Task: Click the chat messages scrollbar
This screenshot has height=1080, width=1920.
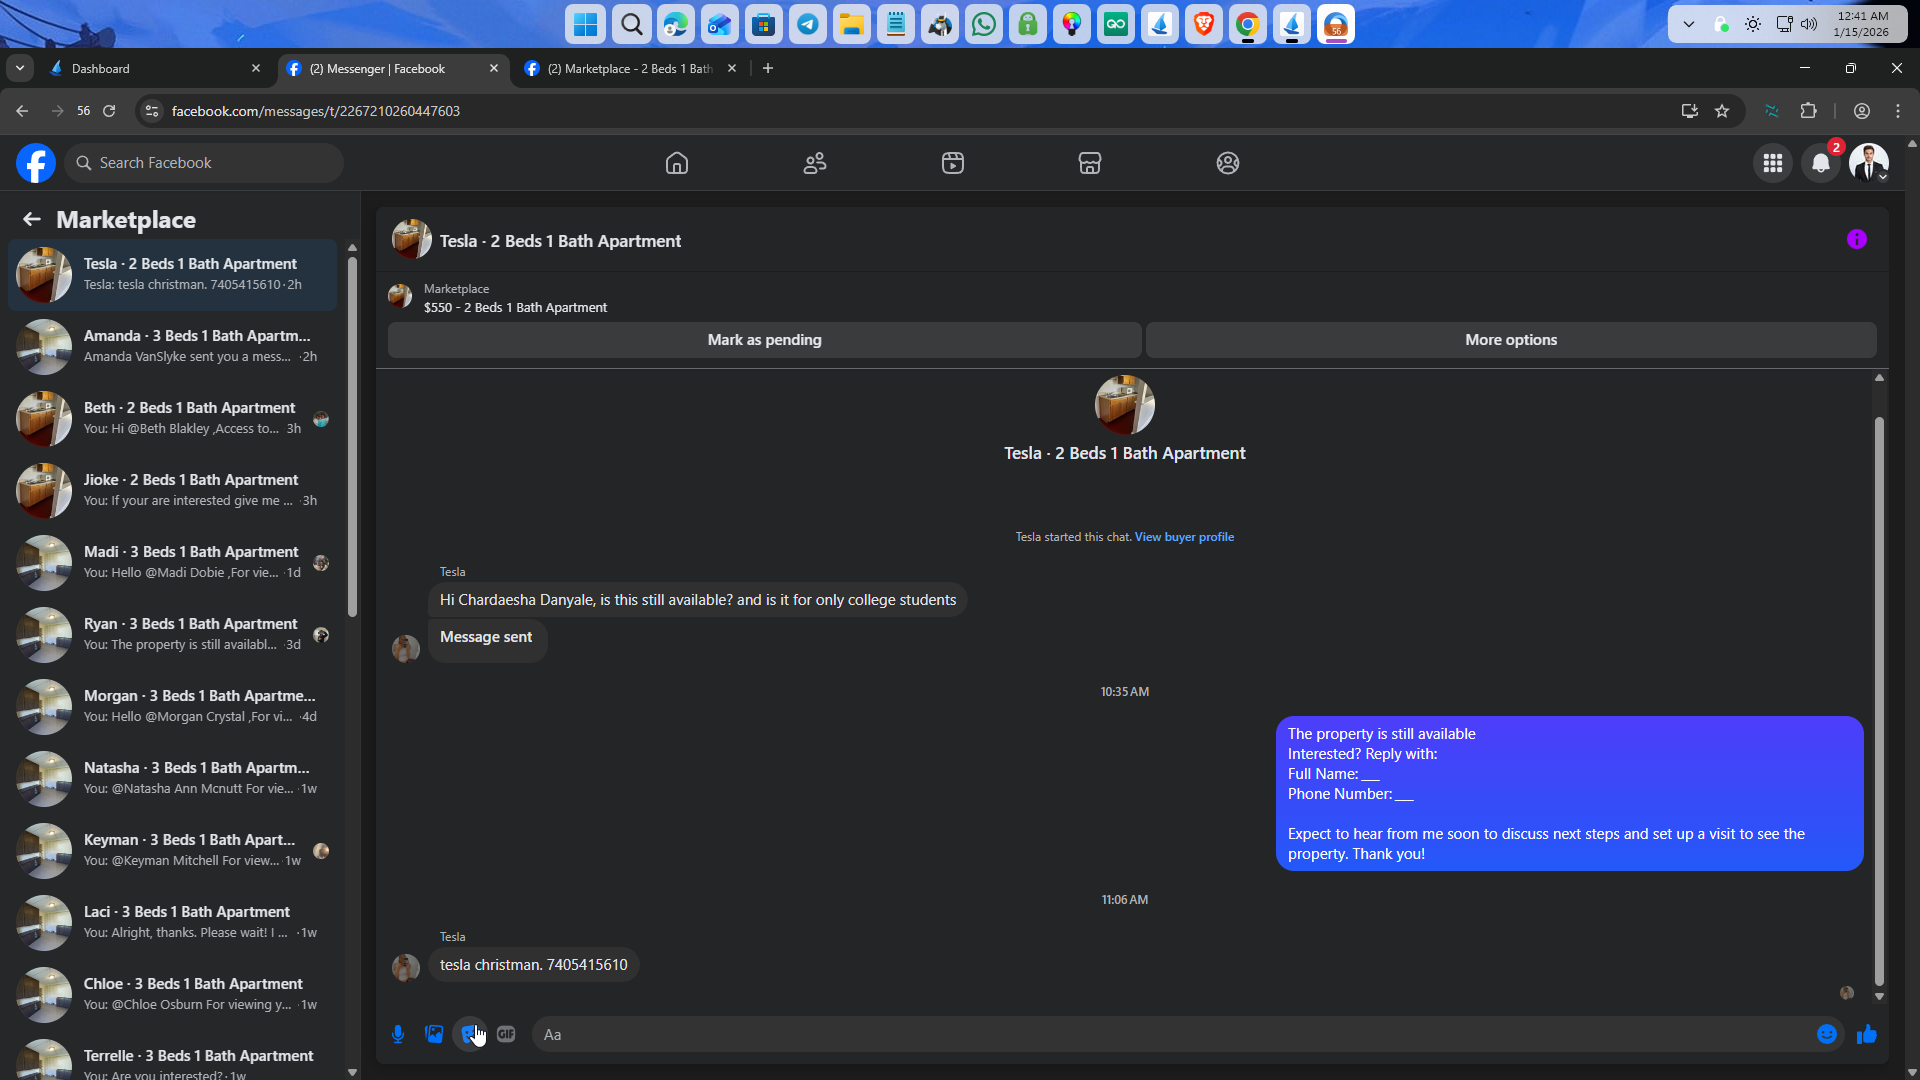Action: click(x=1879, y=700)
